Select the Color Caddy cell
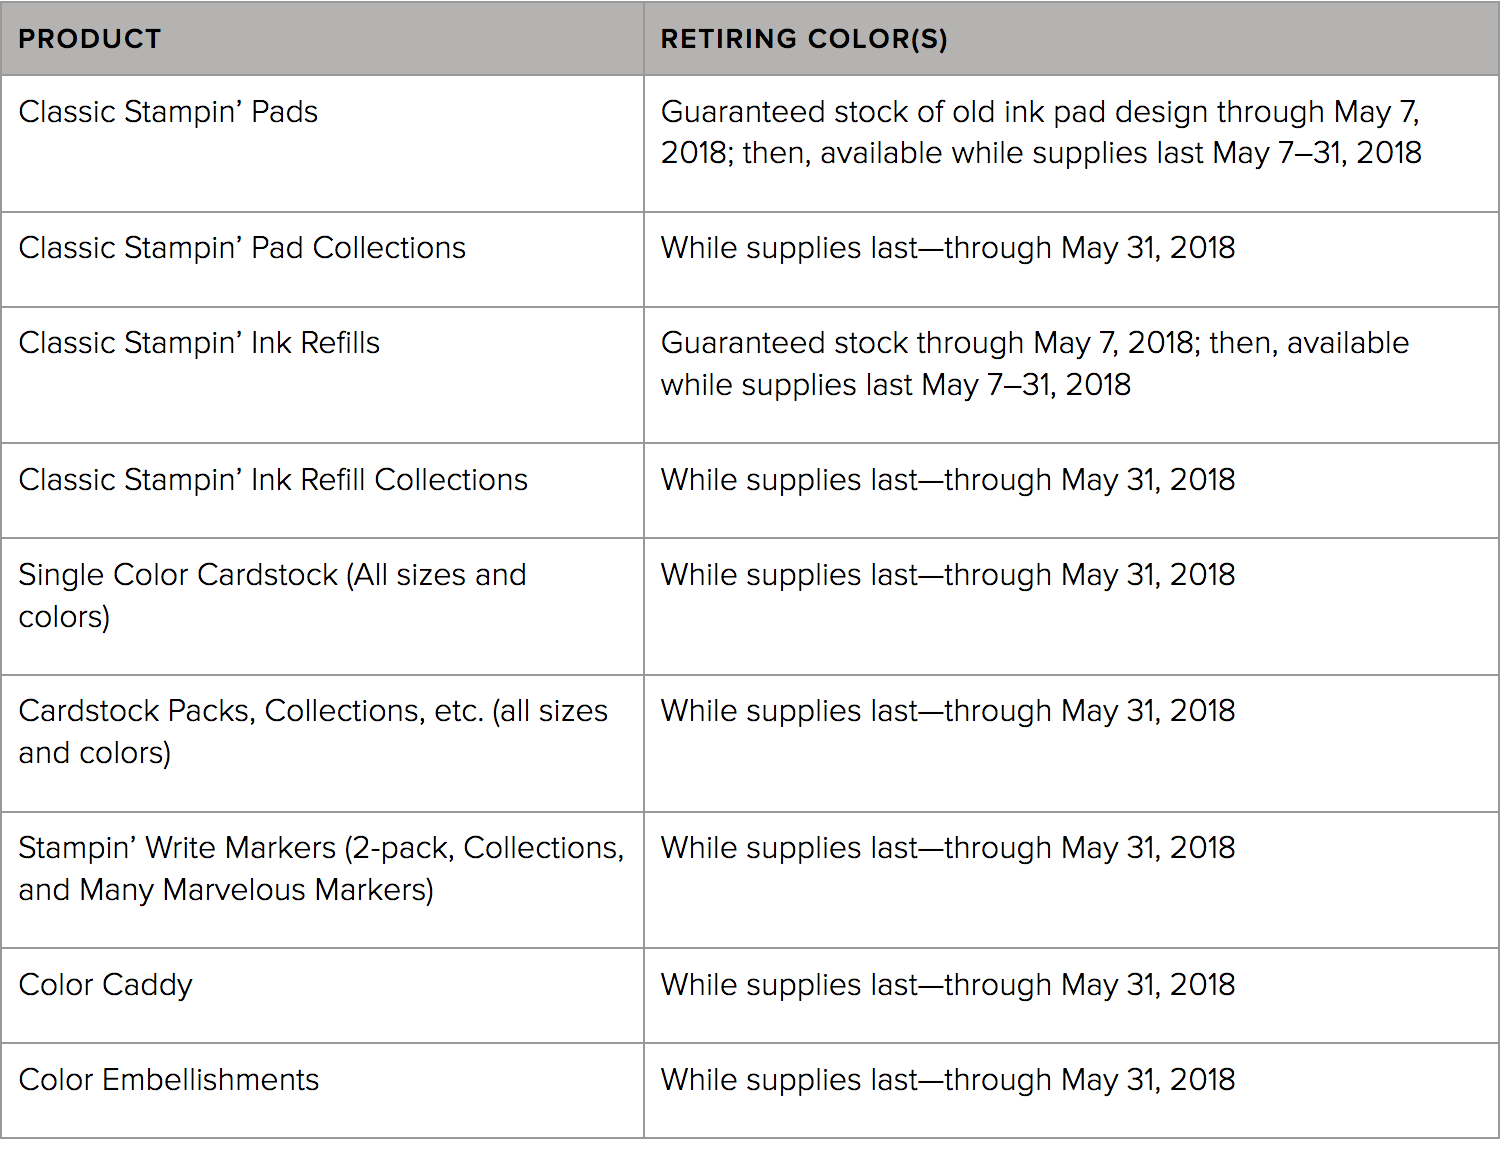The width and height of the screenshot is (1500, 1154). [x=322, y=996]
